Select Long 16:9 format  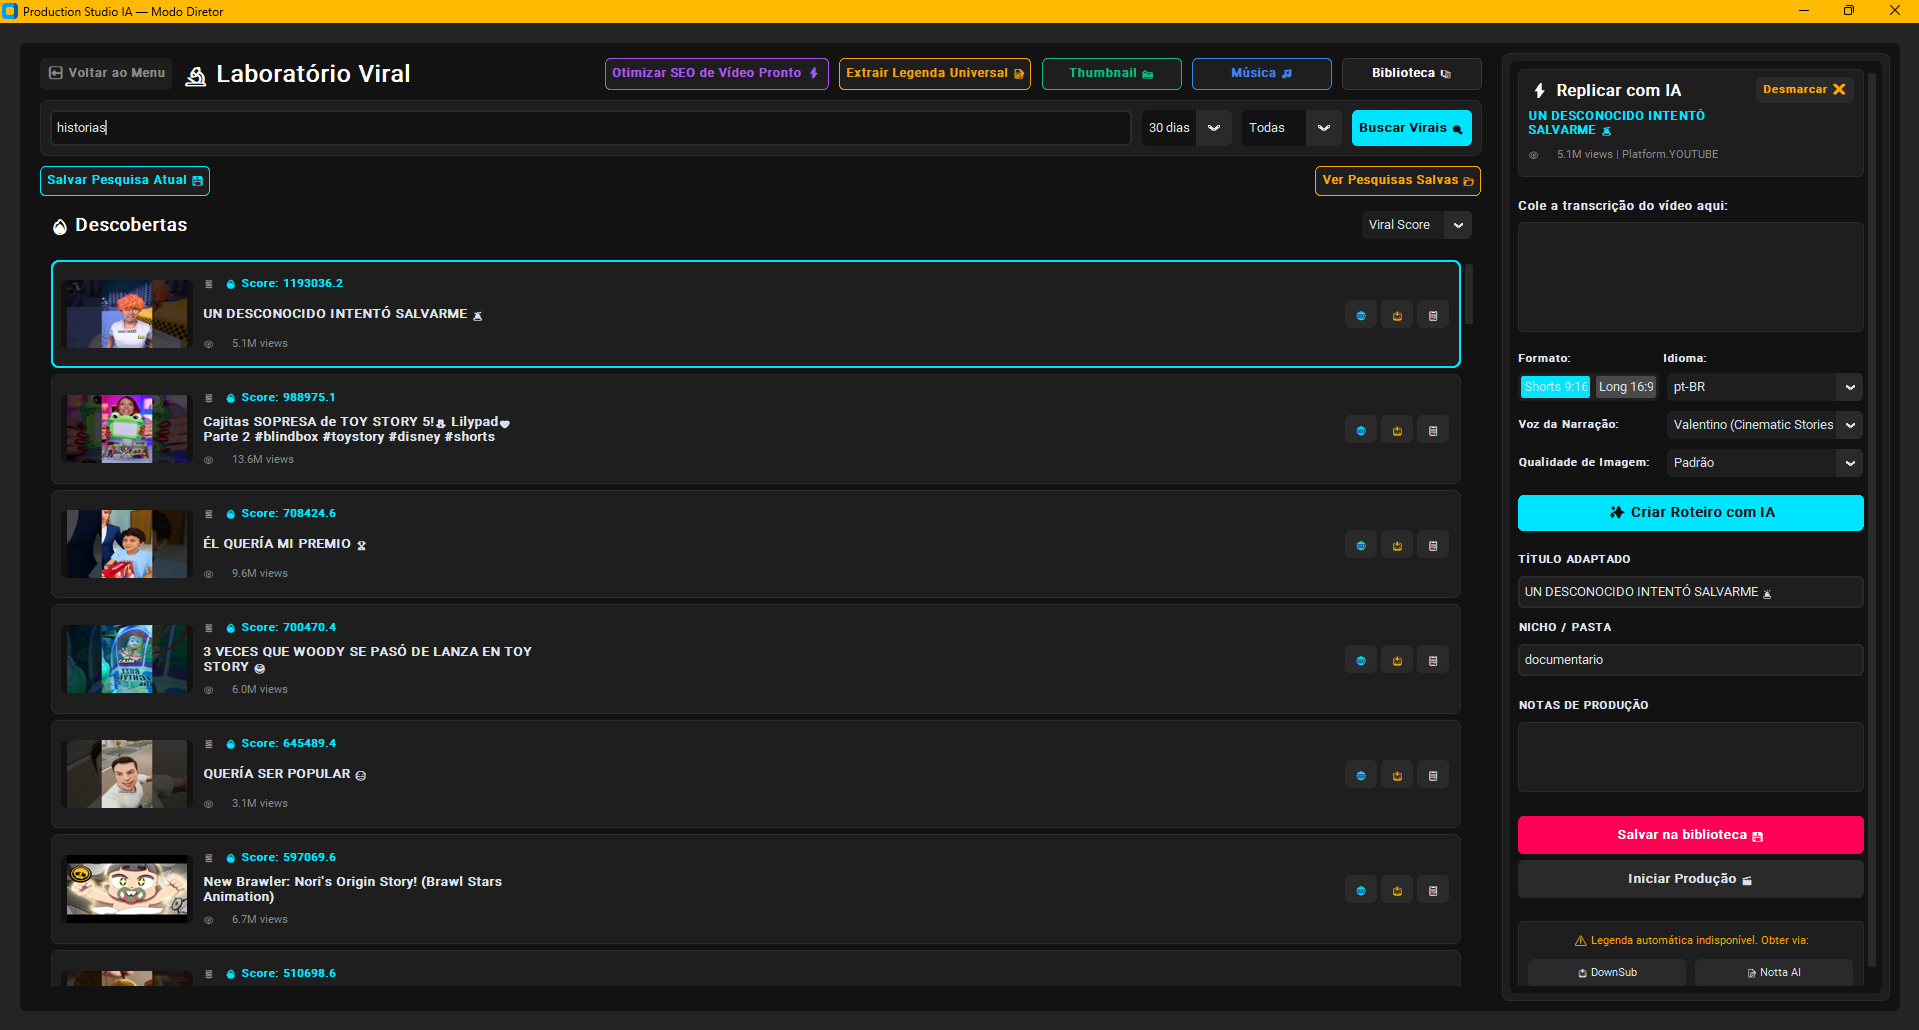1626,387
